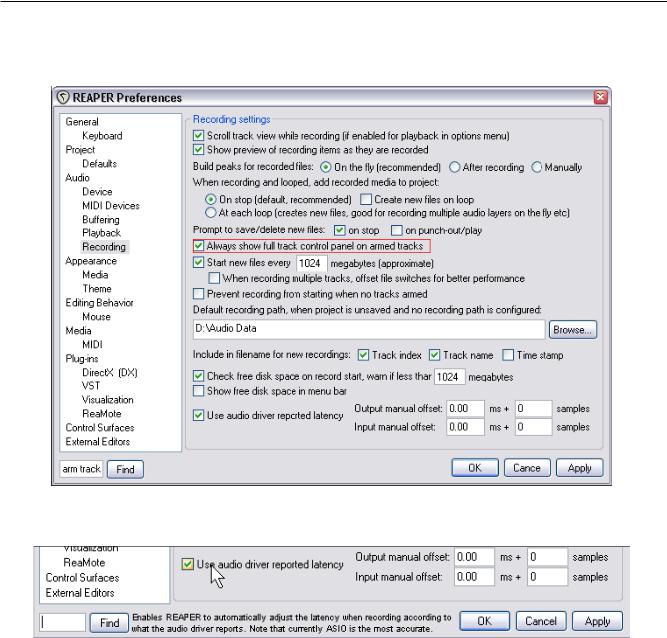The image size is (667, 638).
Task: Click the Browse... button
Action: tap(573, 330)
